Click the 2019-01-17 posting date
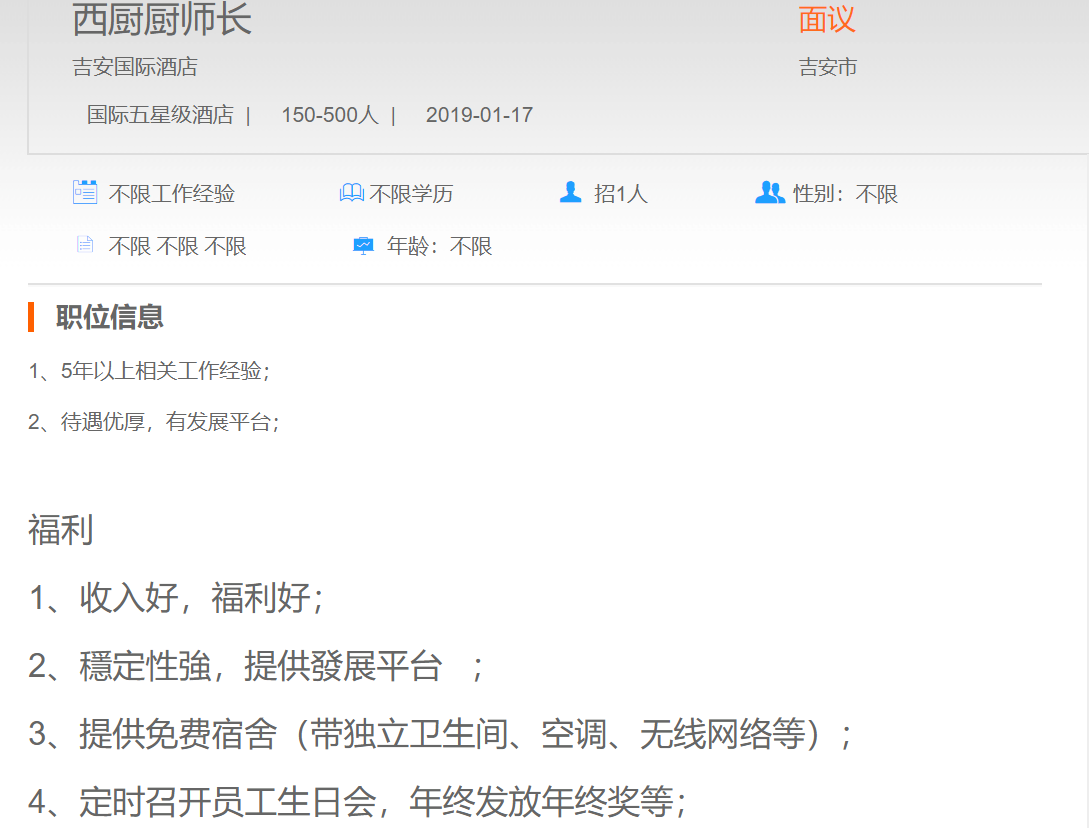Screen dimensions: 1089x828 pyautogui.click(x=479, y=115)
